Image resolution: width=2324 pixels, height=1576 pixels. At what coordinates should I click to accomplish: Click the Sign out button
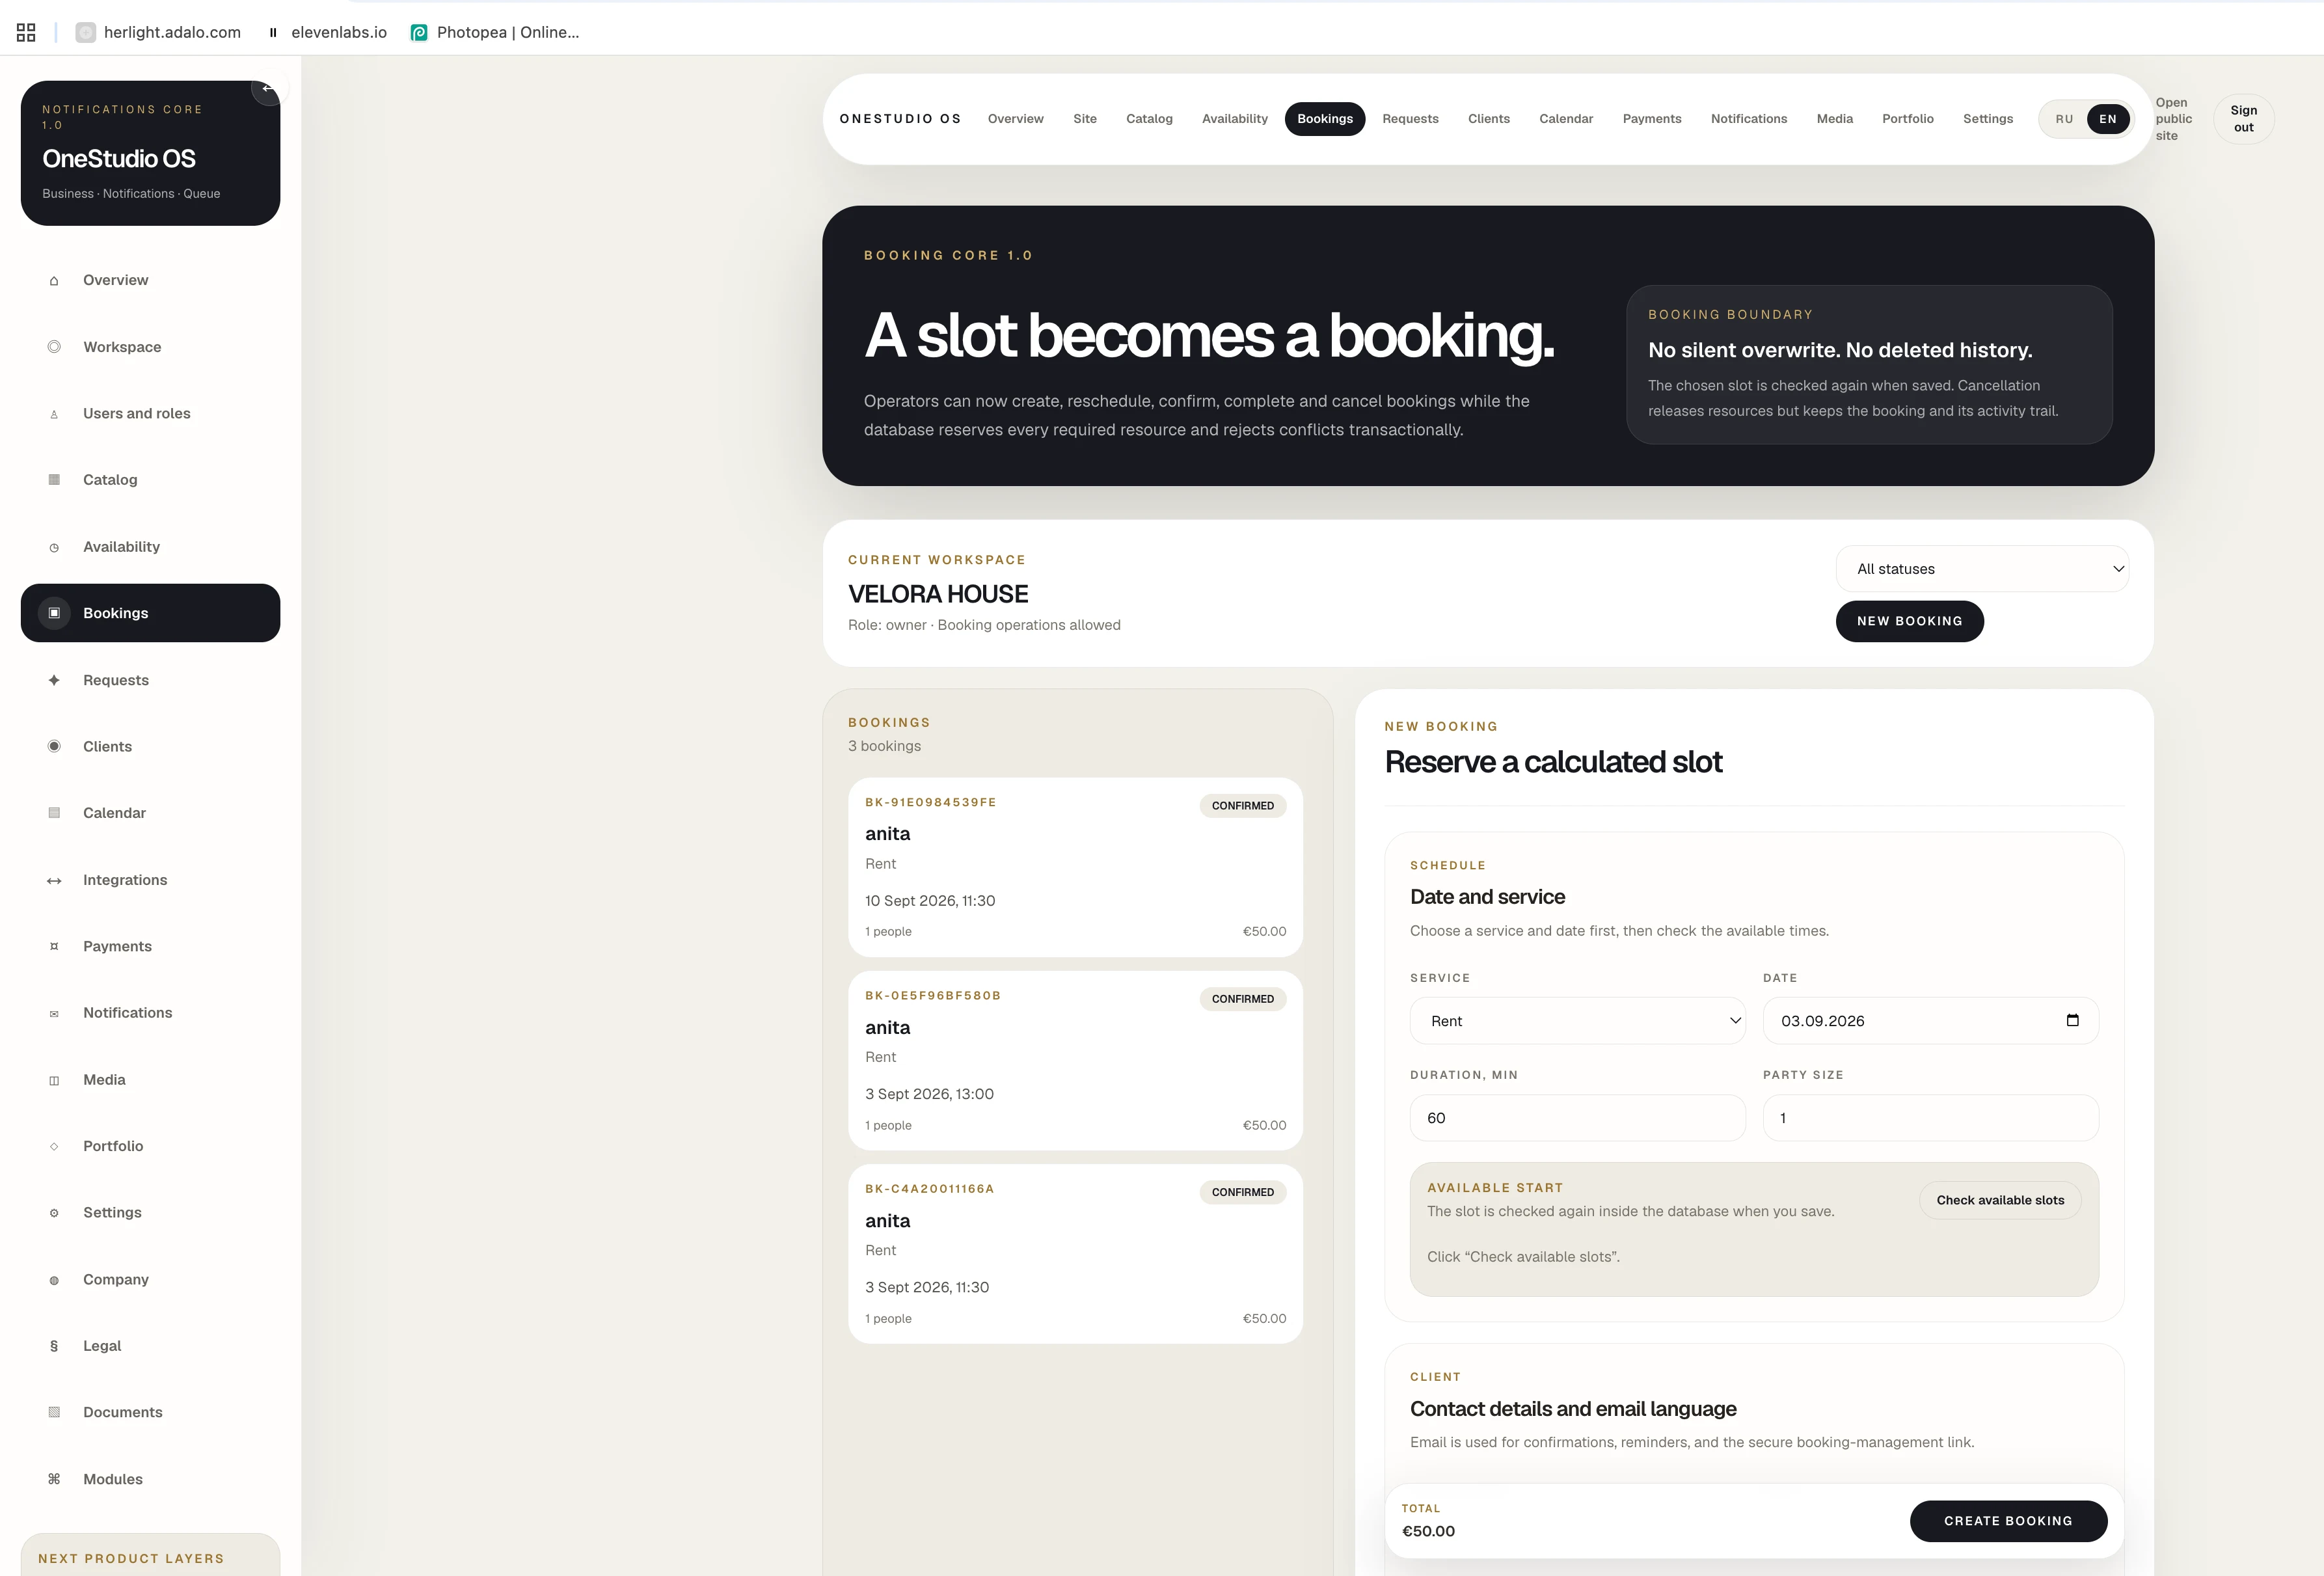coord(2243,119)
